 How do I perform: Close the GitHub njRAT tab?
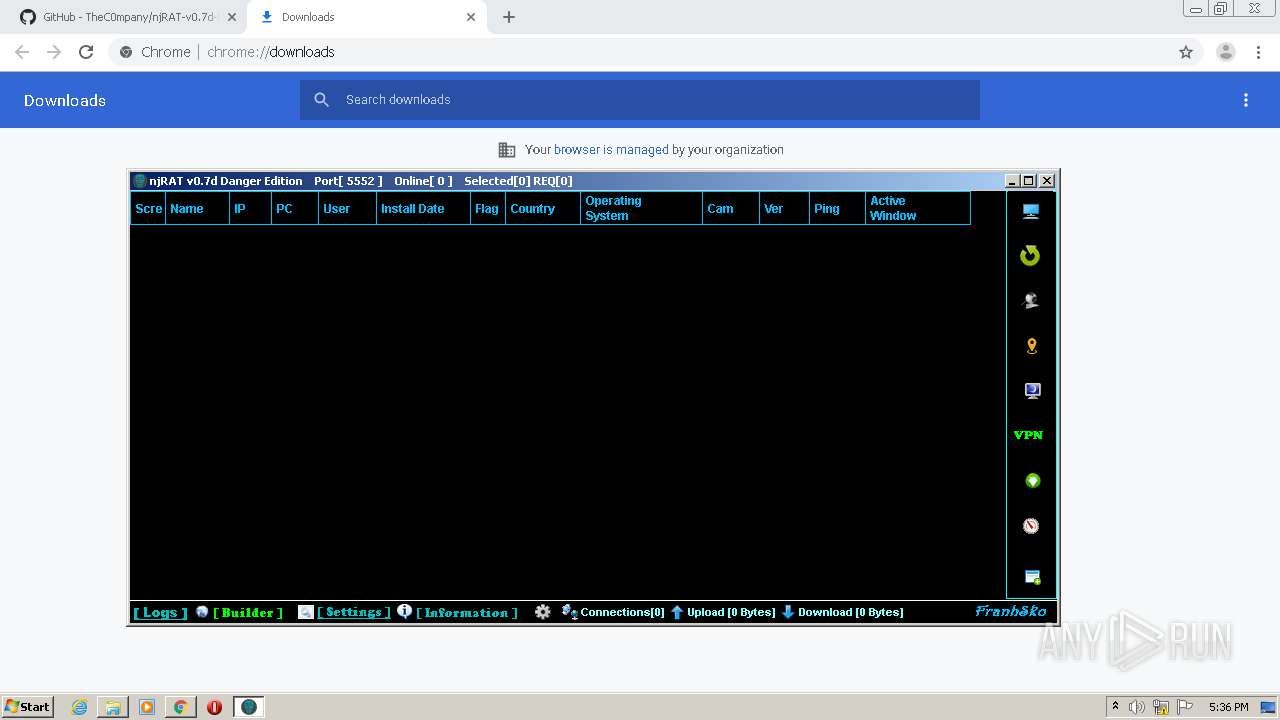(x=232, y=17)
